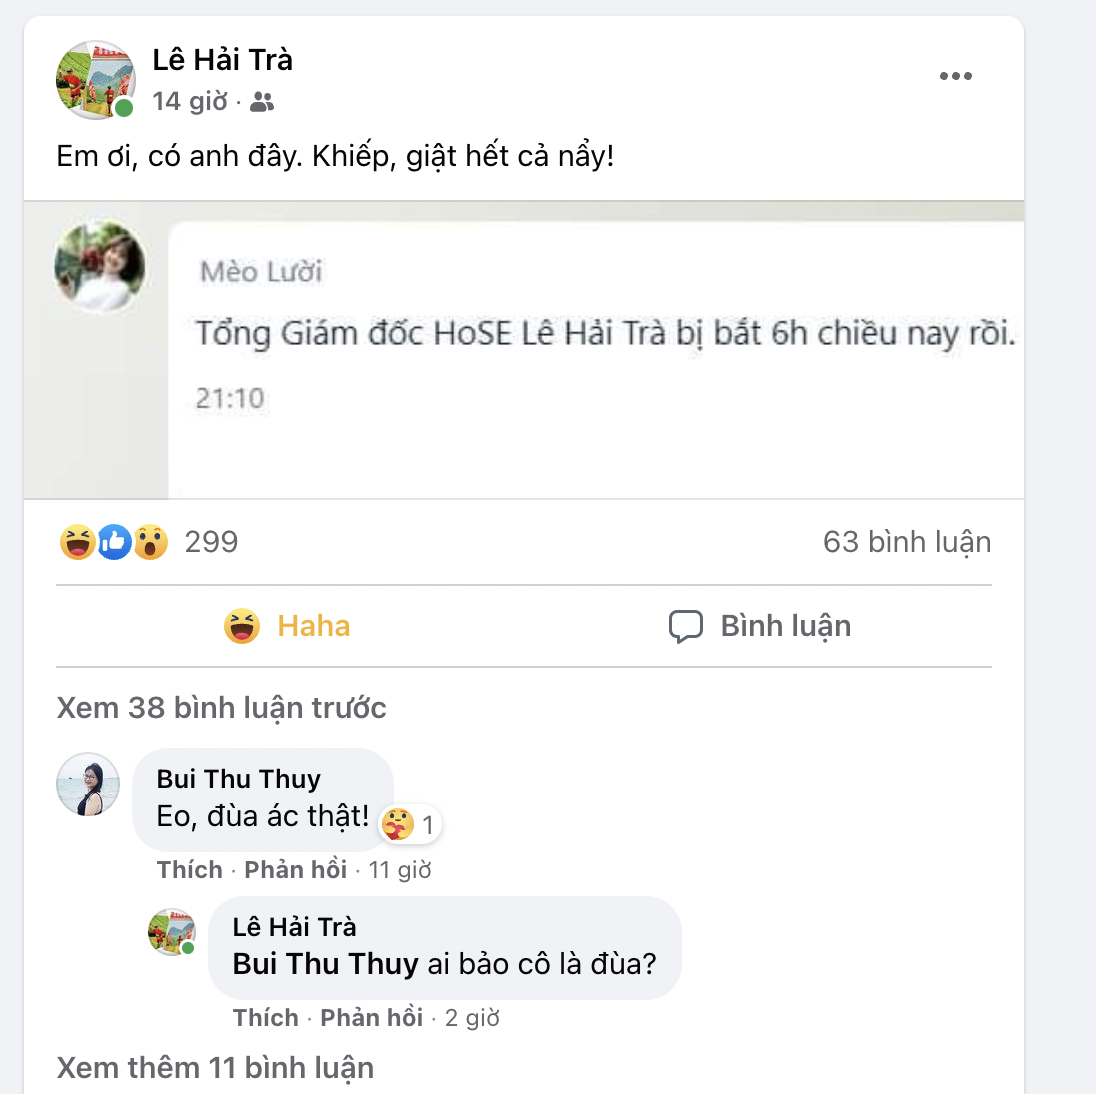Click the comment speech-bubble icon next to Bình luận
The width and height of the screenshot is (1096, 1094).
tap(685, 625)
